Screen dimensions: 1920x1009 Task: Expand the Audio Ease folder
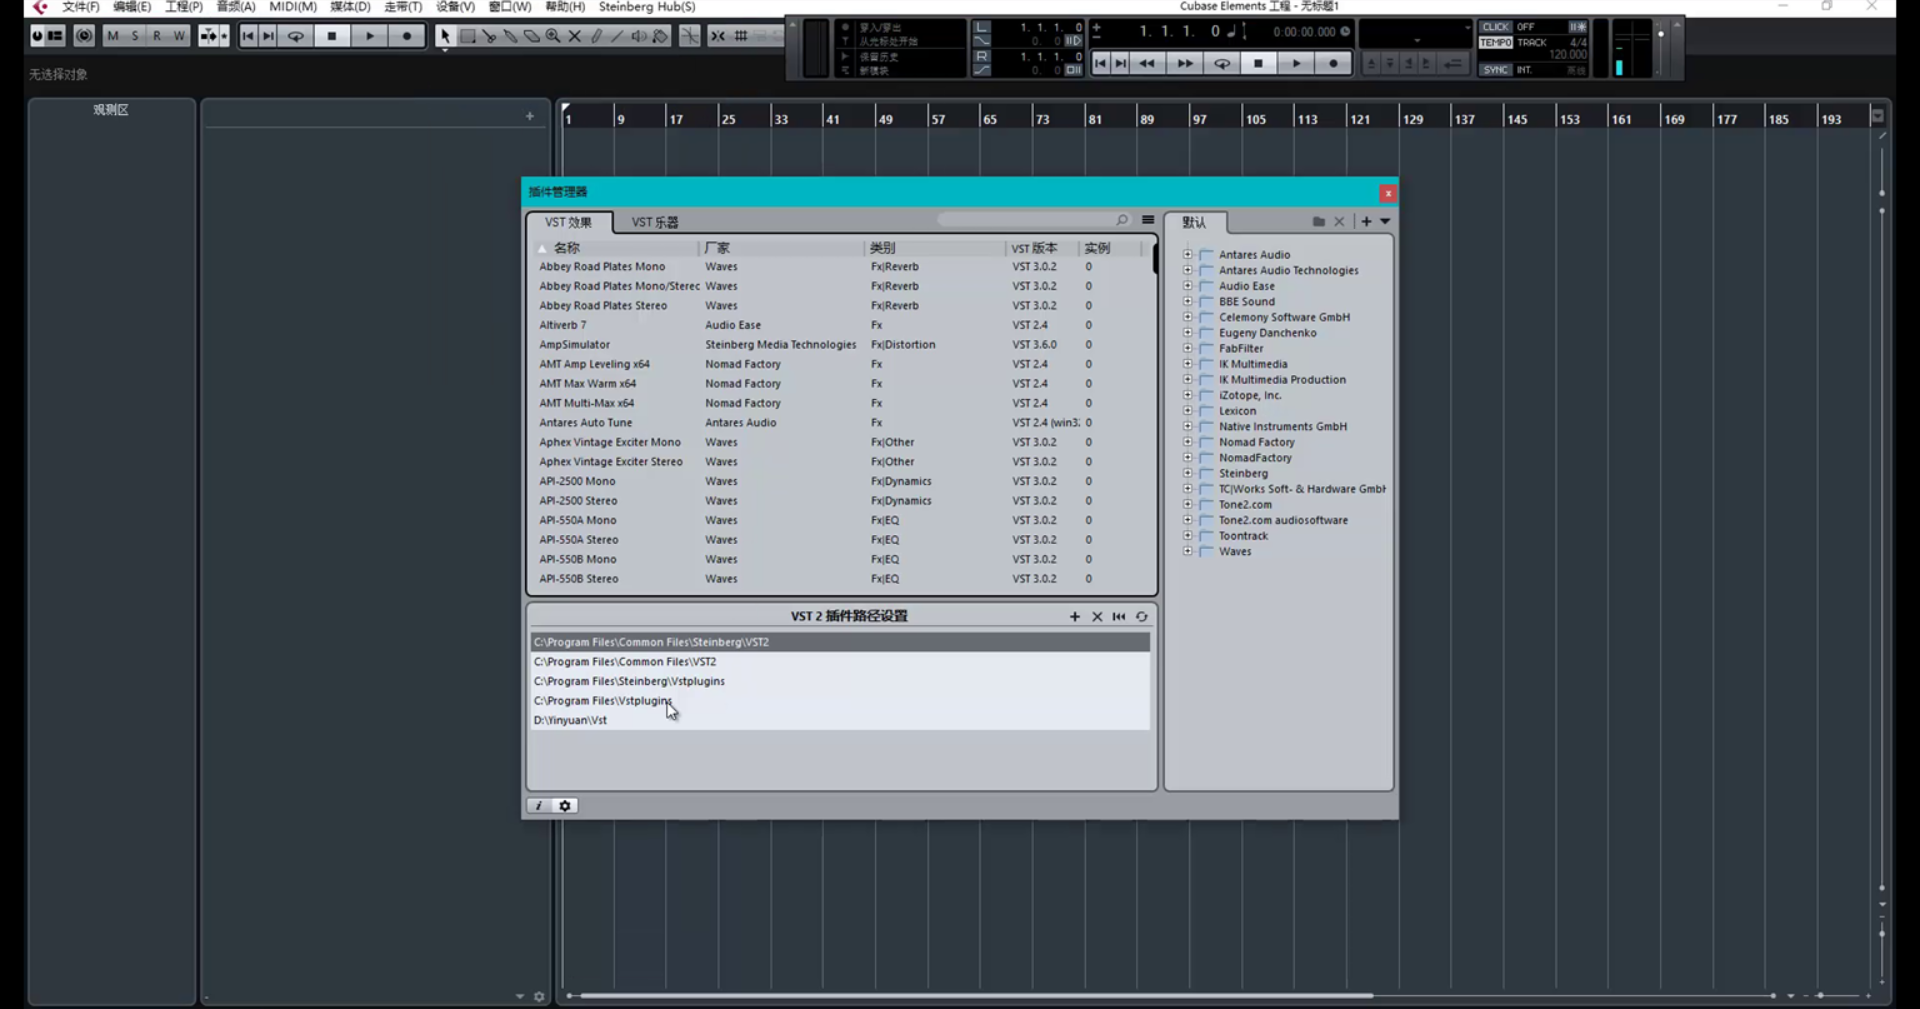1188,285
